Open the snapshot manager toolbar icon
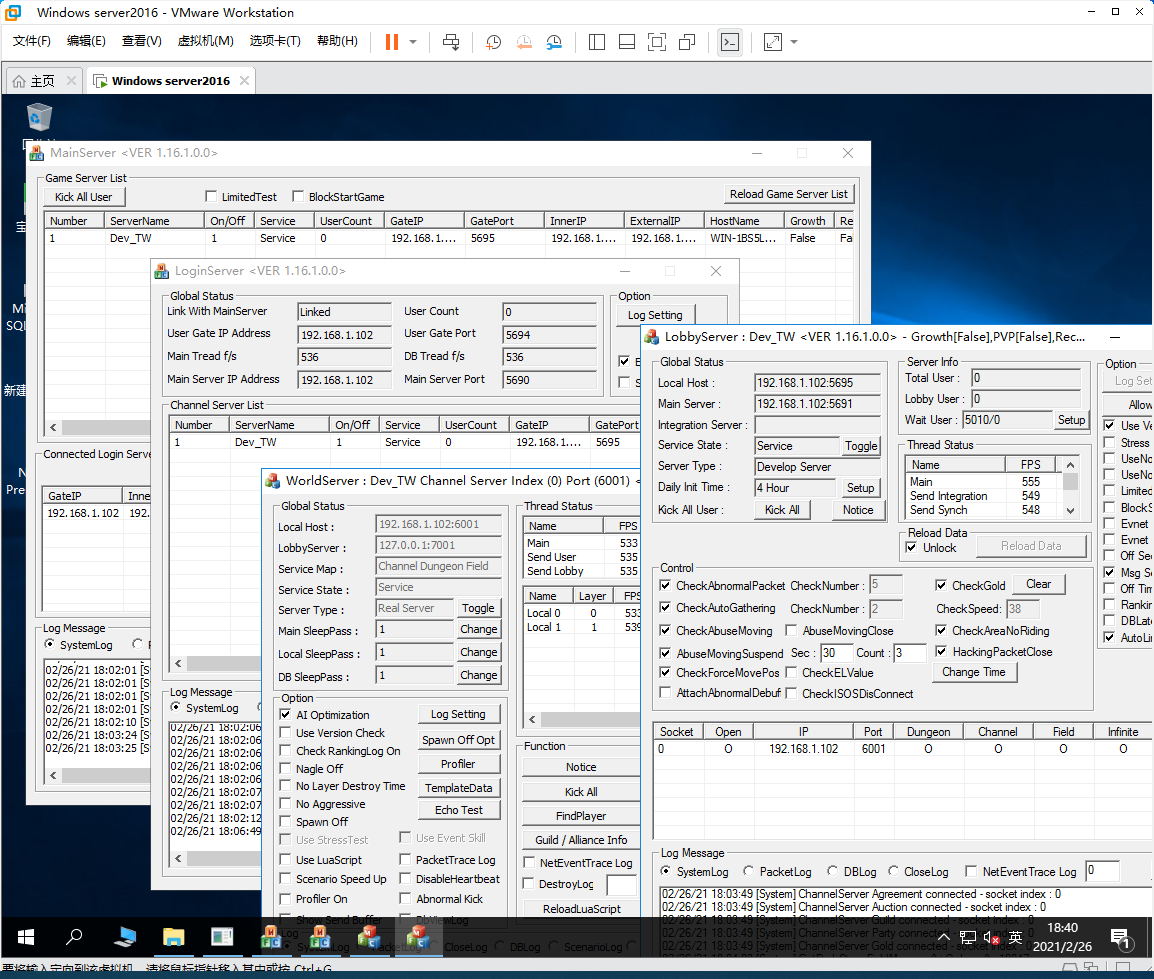The image size is (1154, 979). point(554,42)
